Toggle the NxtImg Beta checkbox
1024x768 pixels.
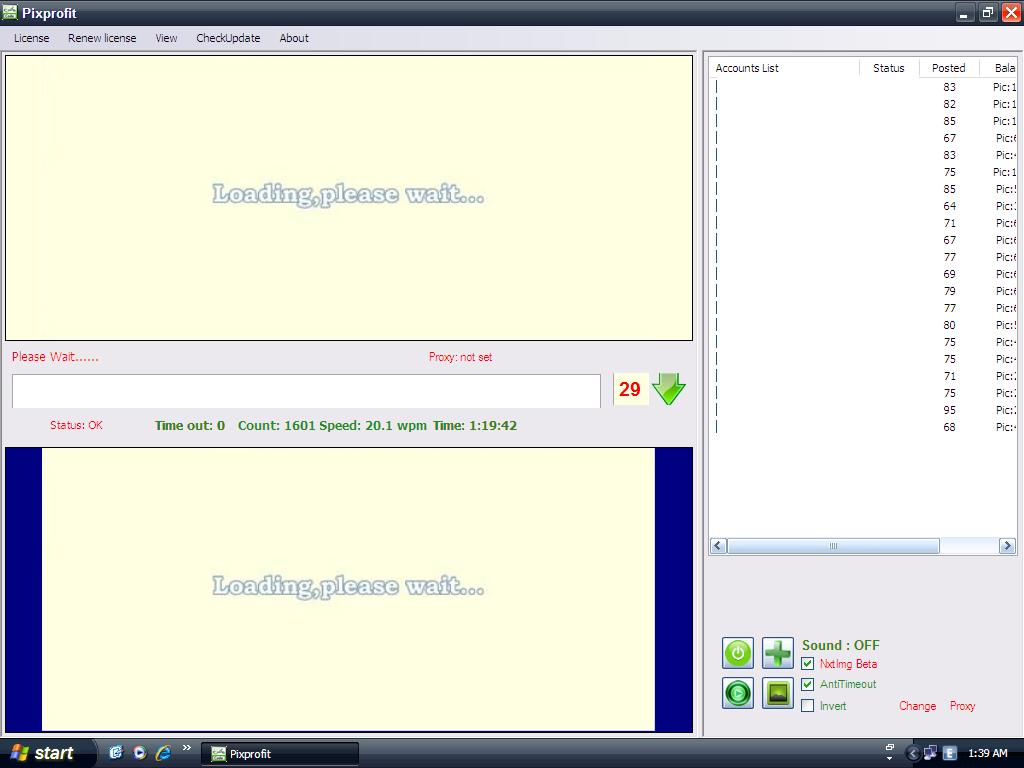coord(808,664)
